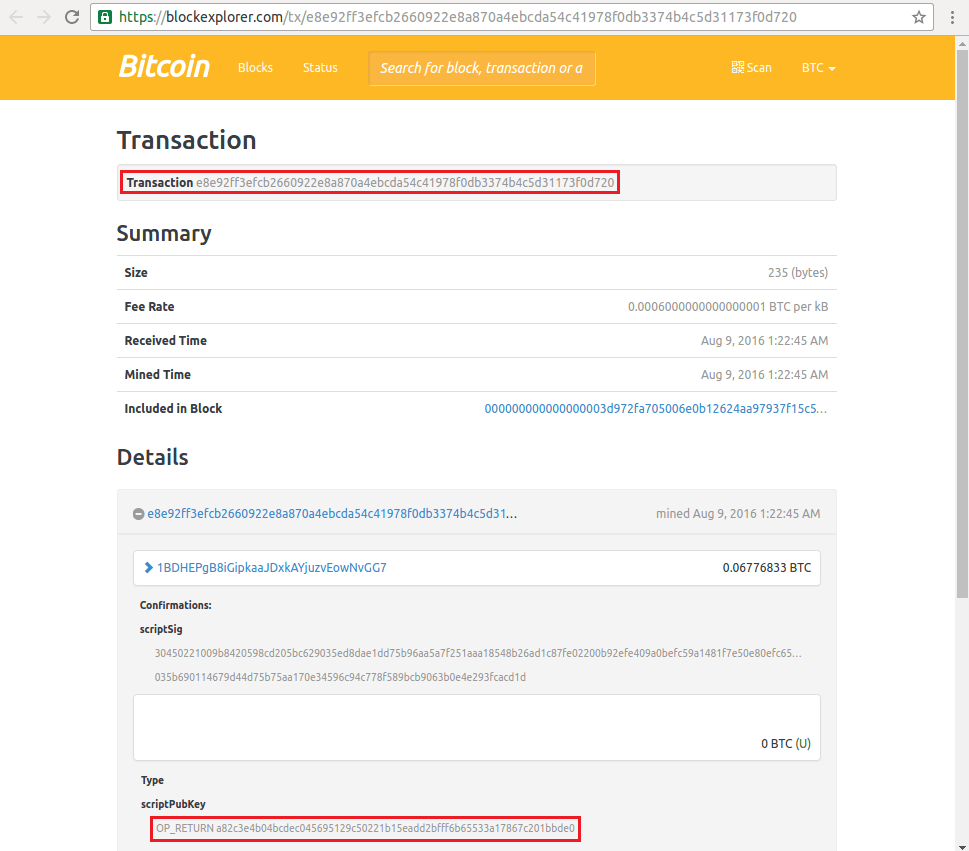Click the search field for blocks and transactions
The width and height of the screenshot is (969, 851).
click(x=482, y=67)
